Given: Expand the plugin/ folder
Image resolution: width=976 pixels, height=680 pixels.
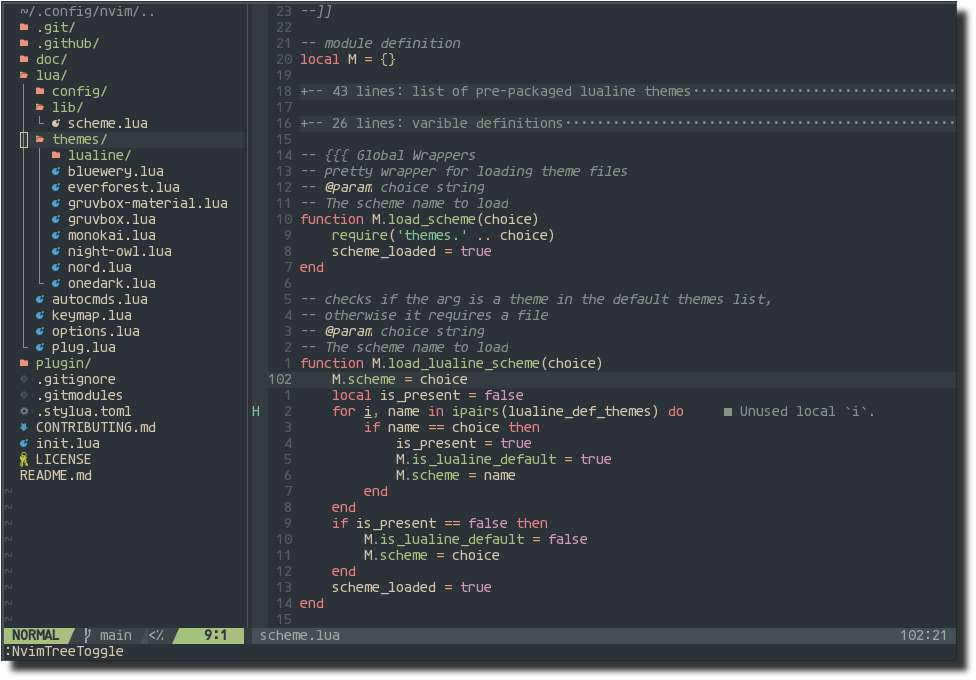Looking at the screenshot, I should point(62,363).
